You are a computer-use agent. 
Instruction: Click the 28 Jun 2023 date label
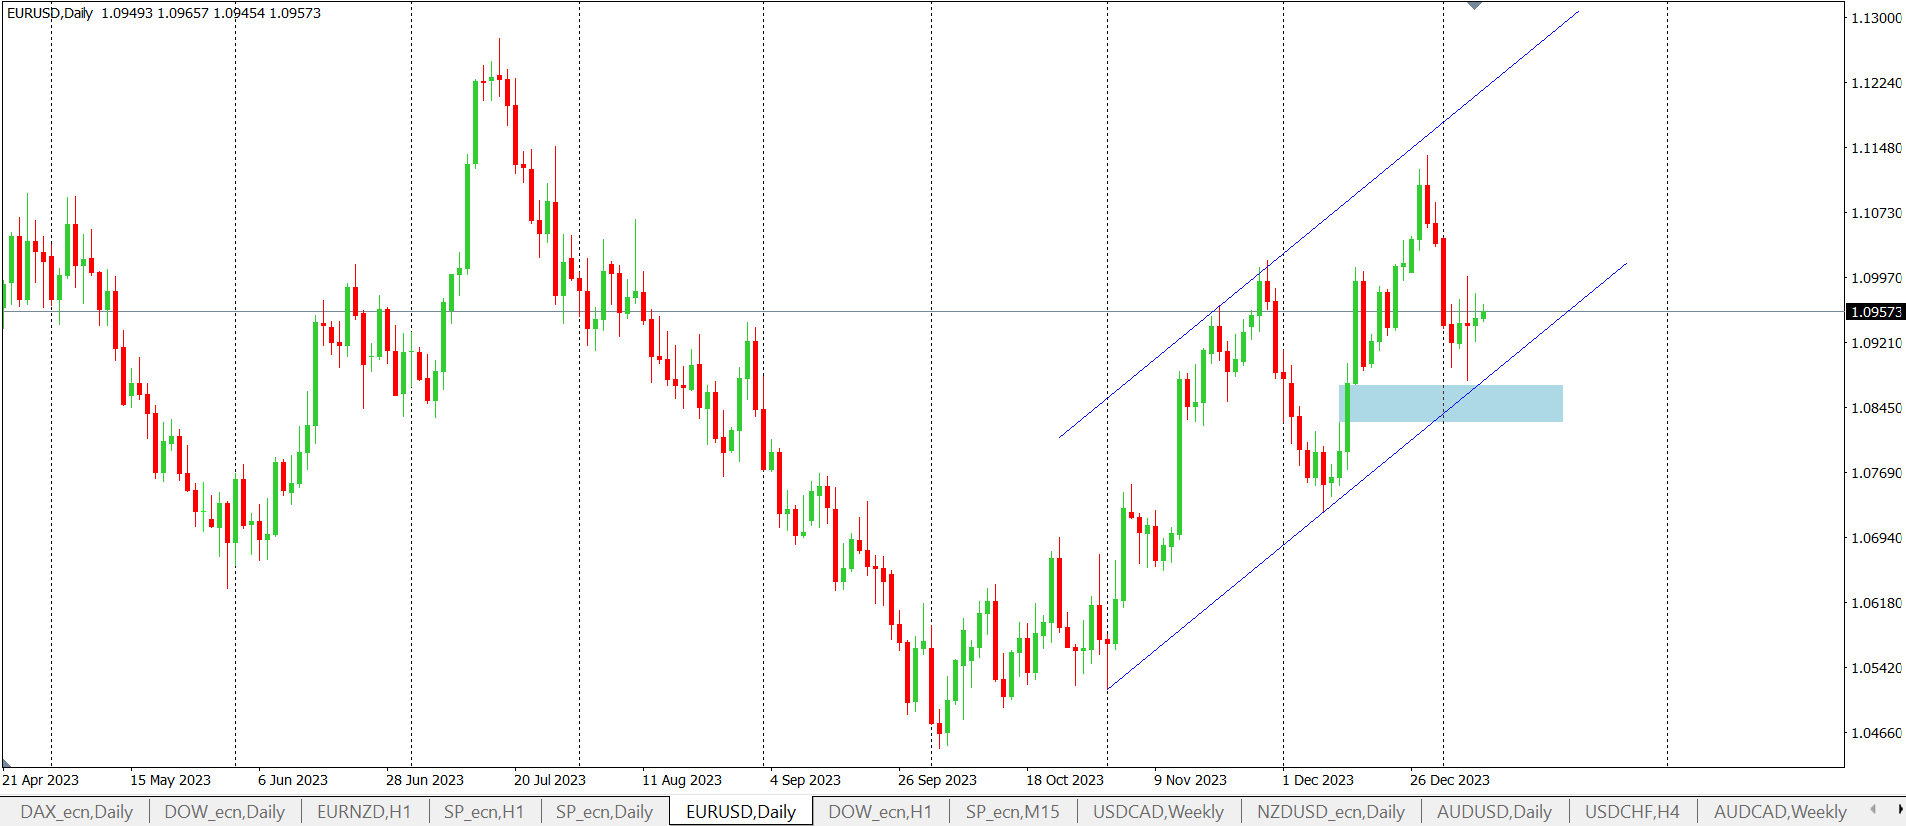pyautogui.click(x=425, y=780)
